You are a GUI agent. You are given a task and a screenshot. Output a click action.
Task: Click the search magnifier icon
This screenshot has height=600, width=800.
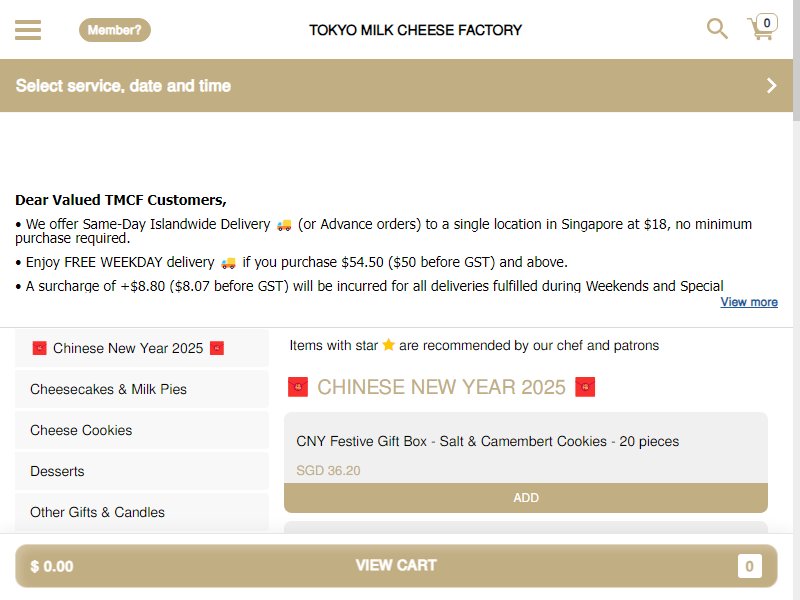717,29
